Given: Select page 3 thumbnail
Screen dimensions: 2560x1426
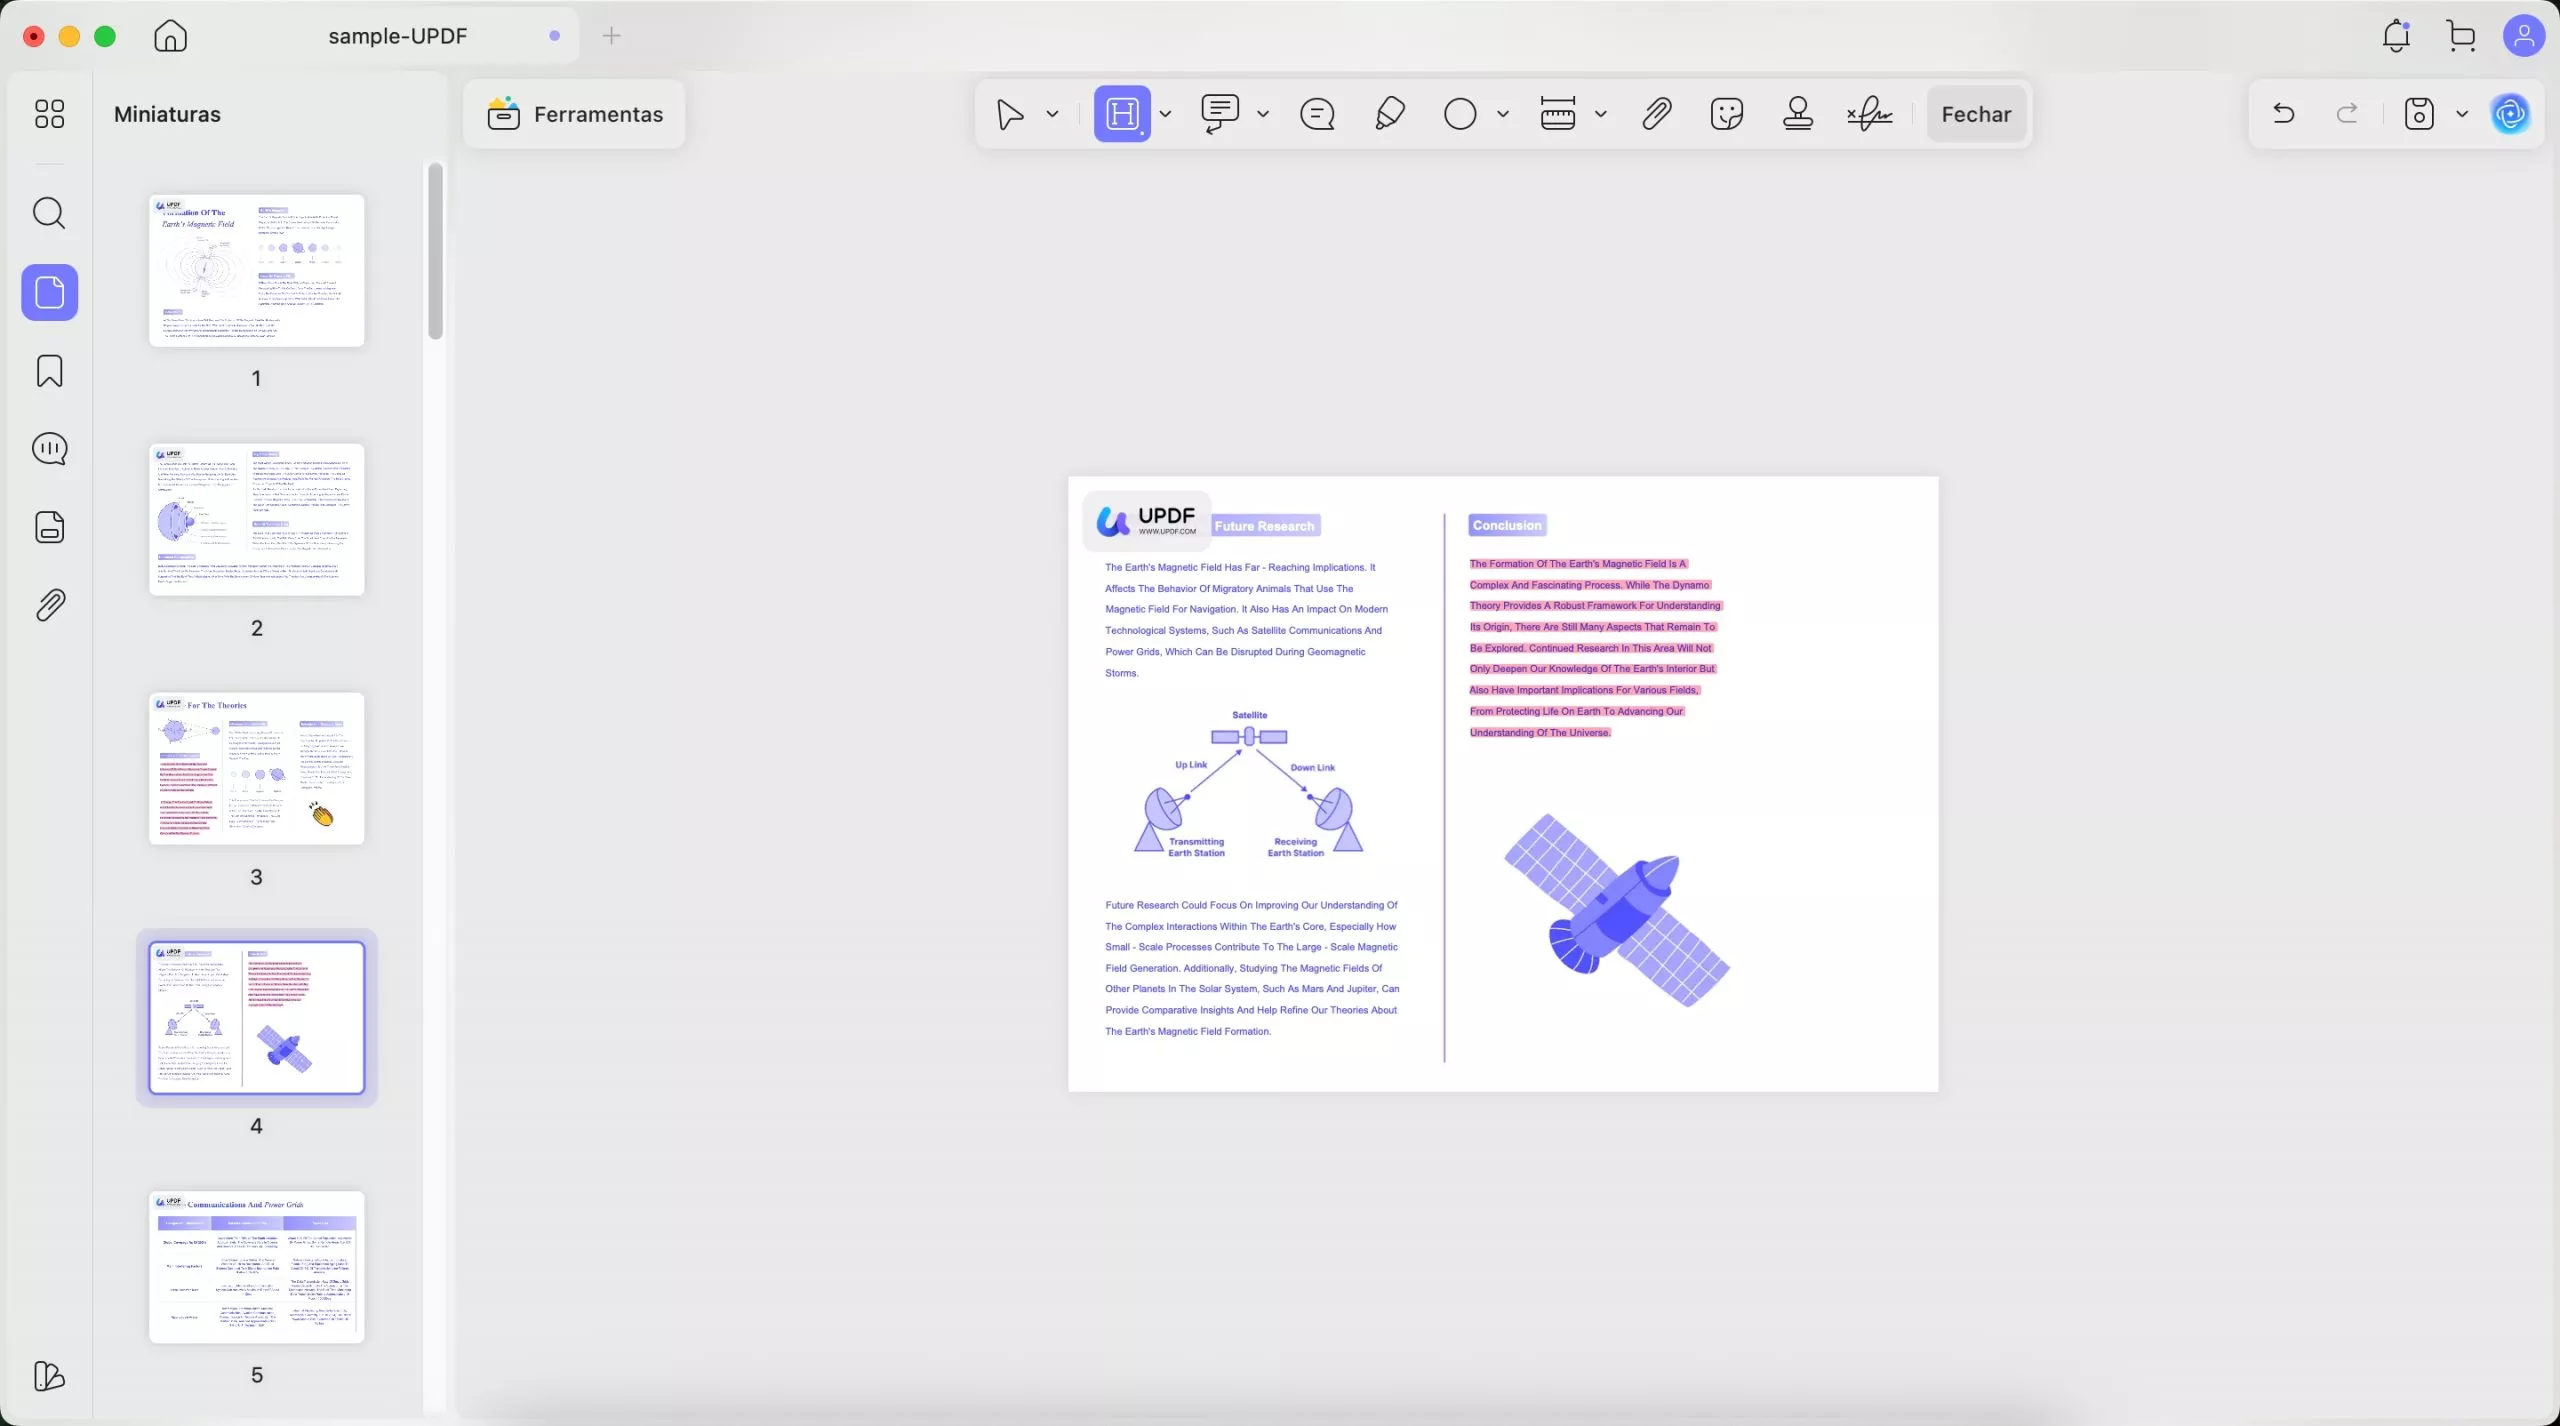Looking at the screenshot, I should click(257, 768).
